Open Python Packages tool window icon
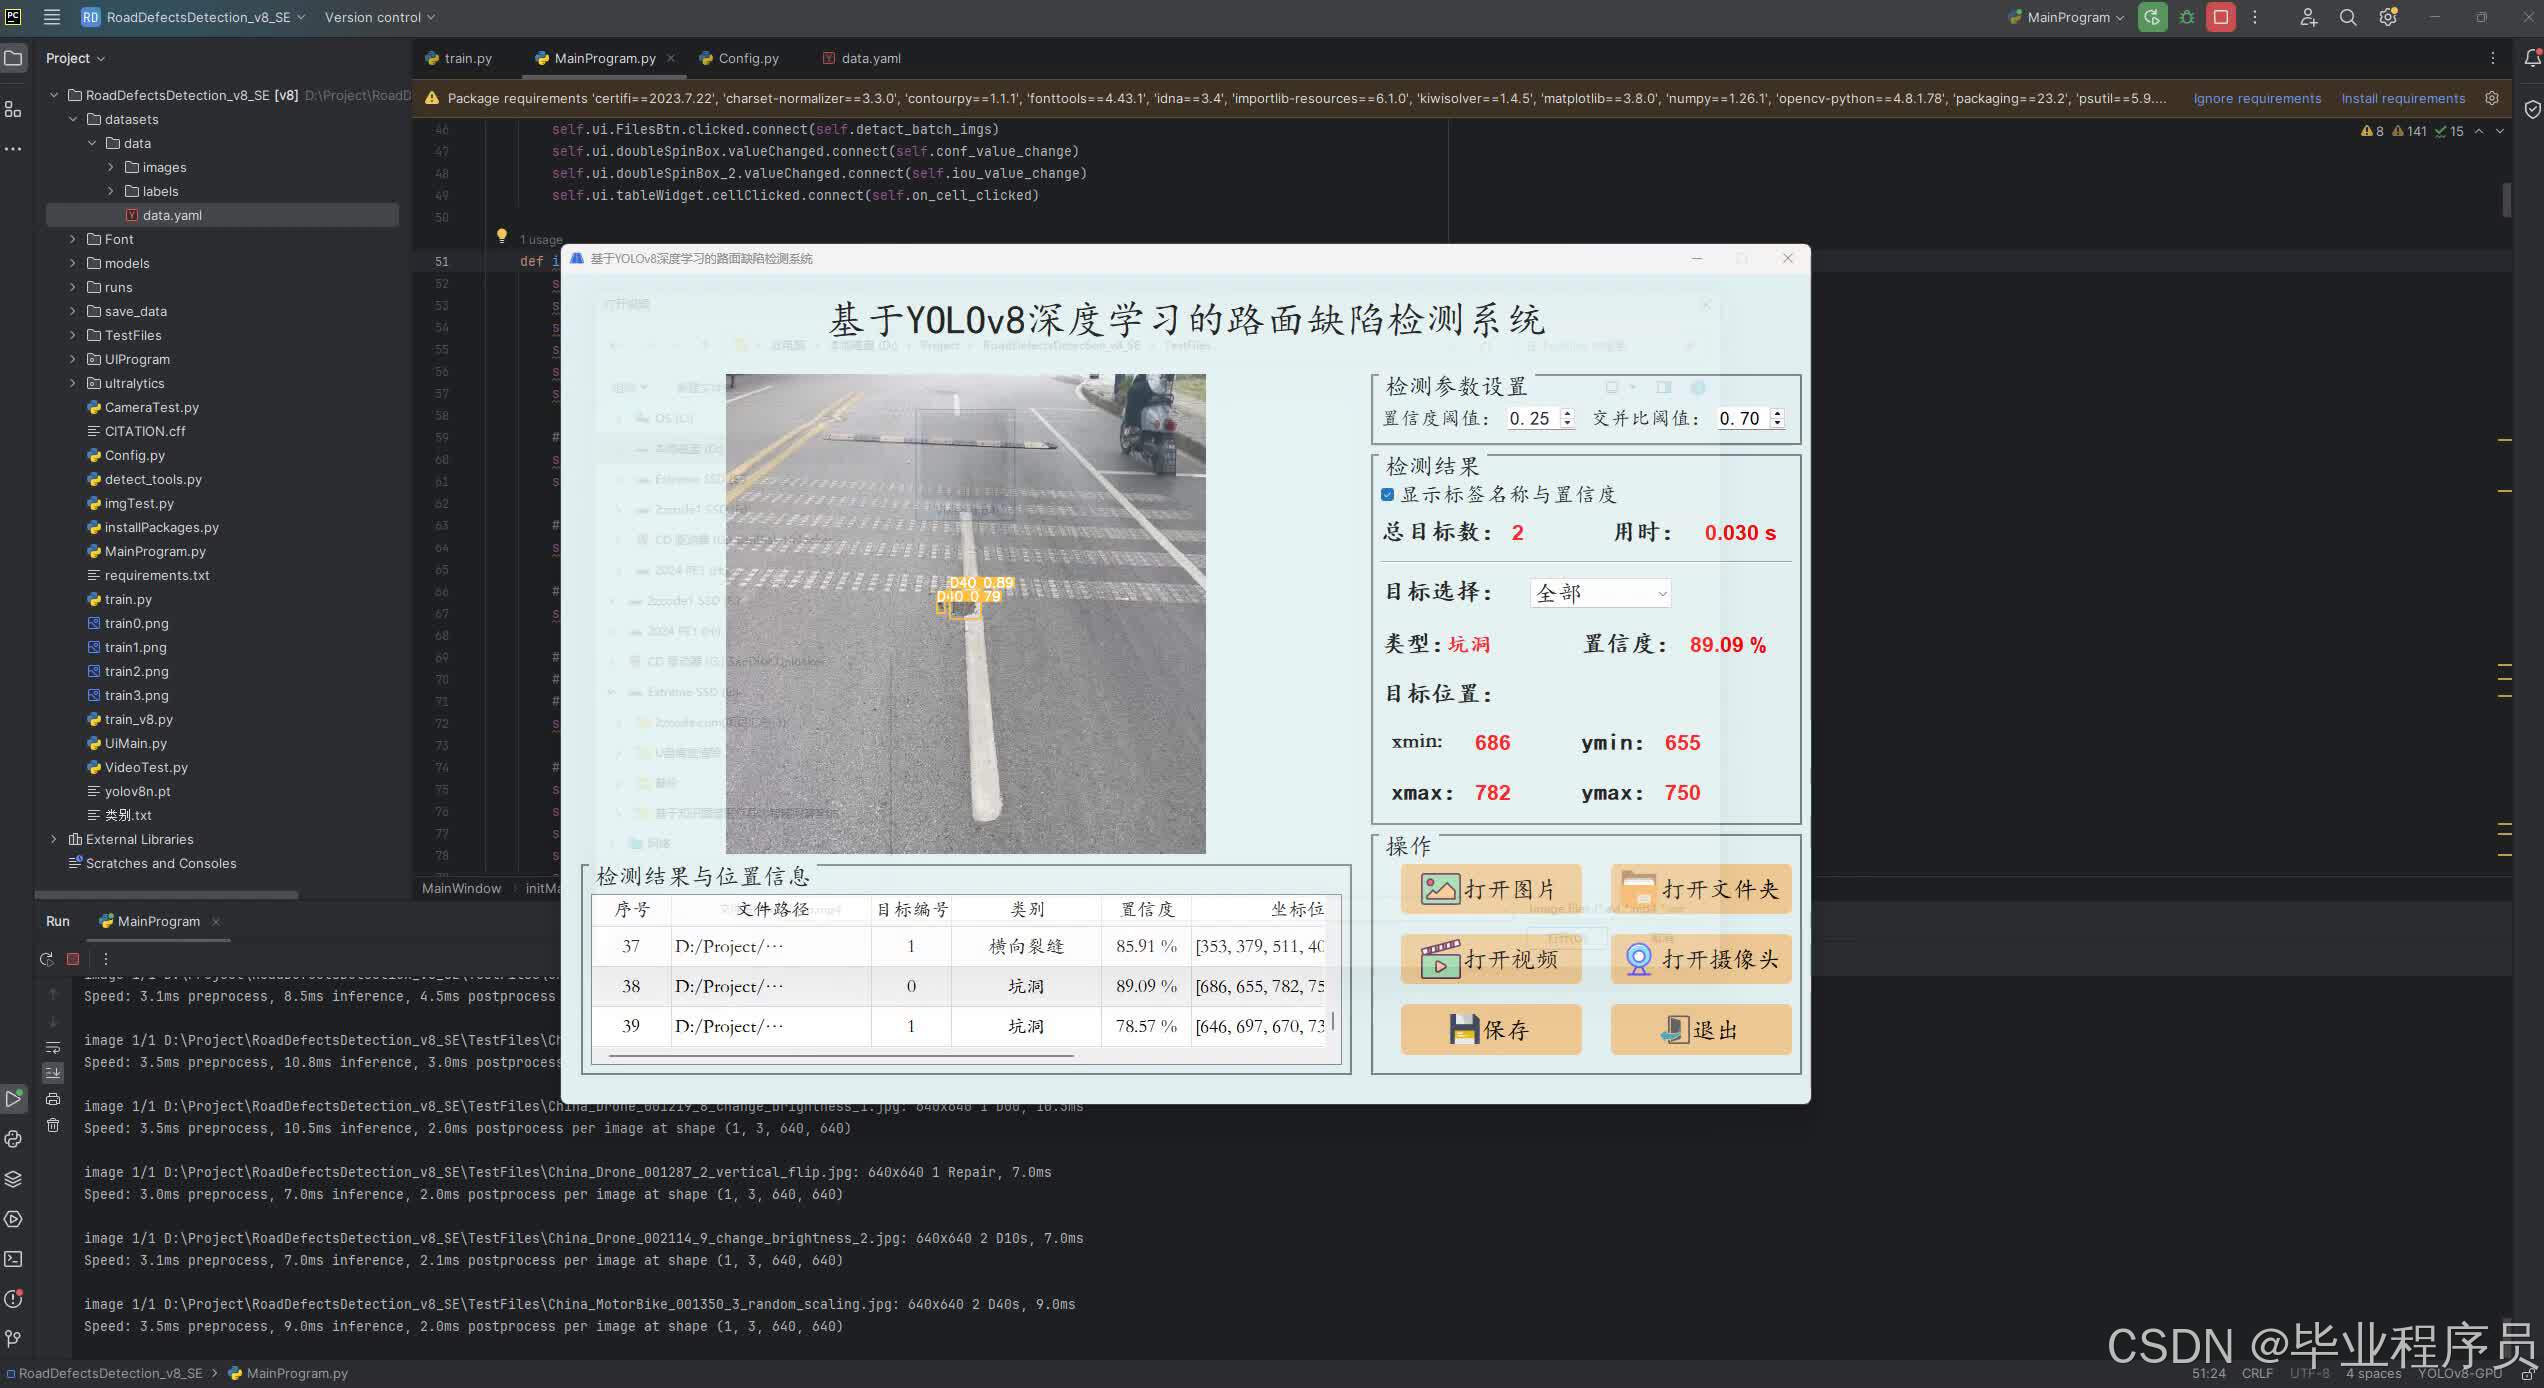This screenshot has width=2544, height=1388. tap(13, 1139)
